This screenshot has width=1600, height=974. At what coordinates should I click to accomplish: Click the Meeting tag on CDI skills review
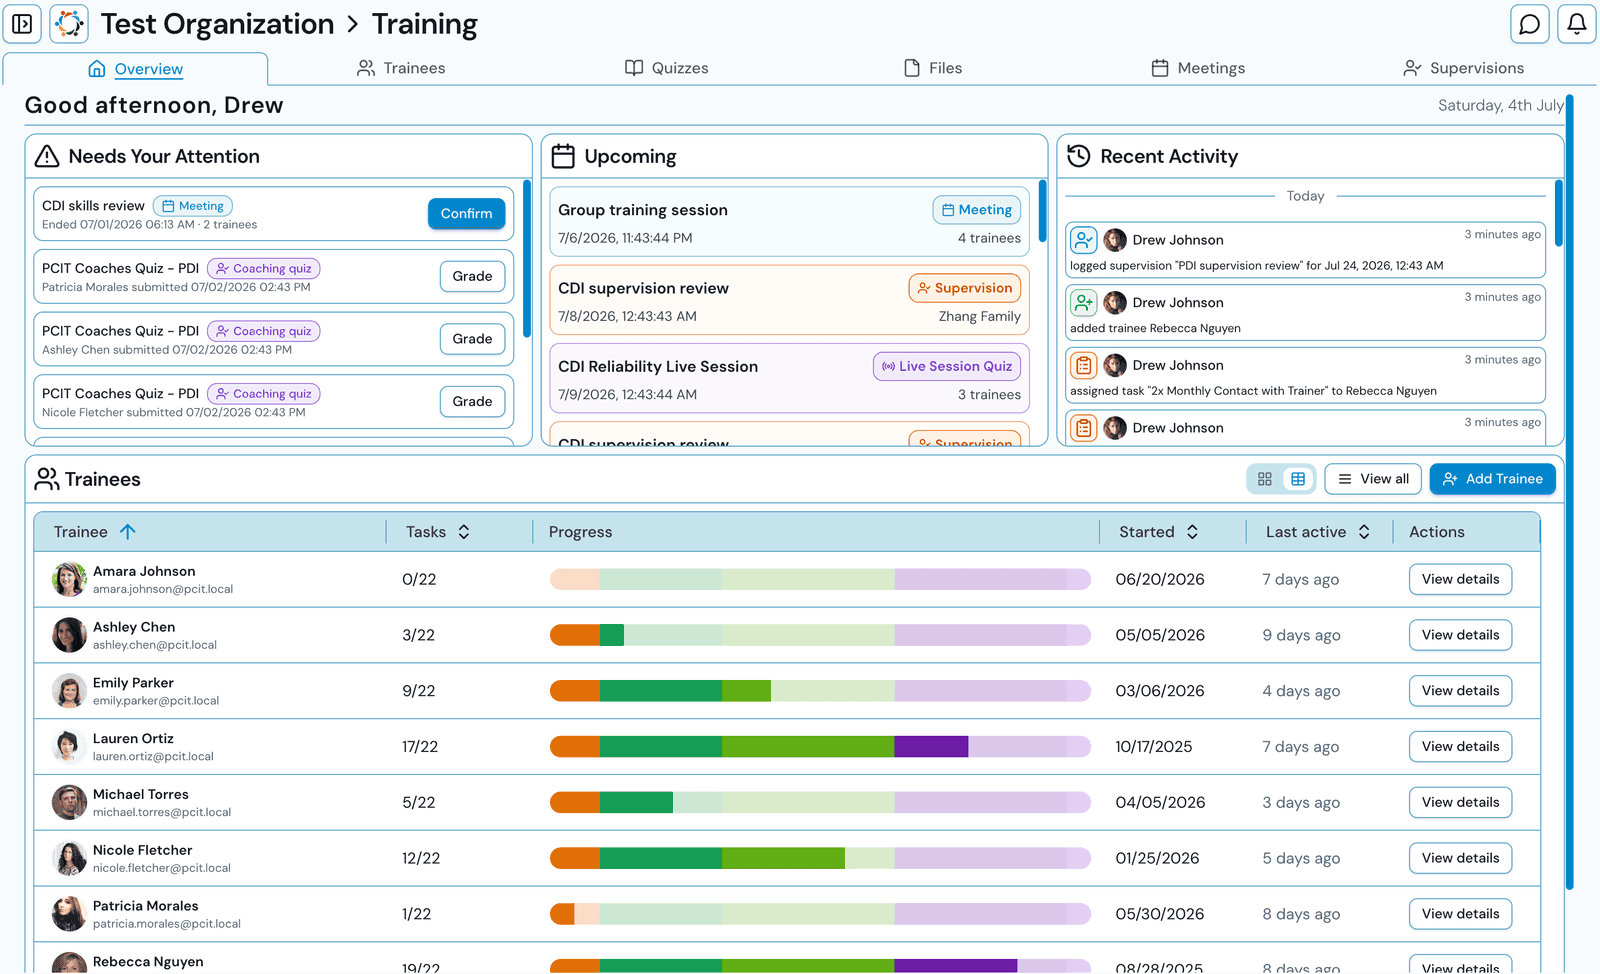[193, 206]
